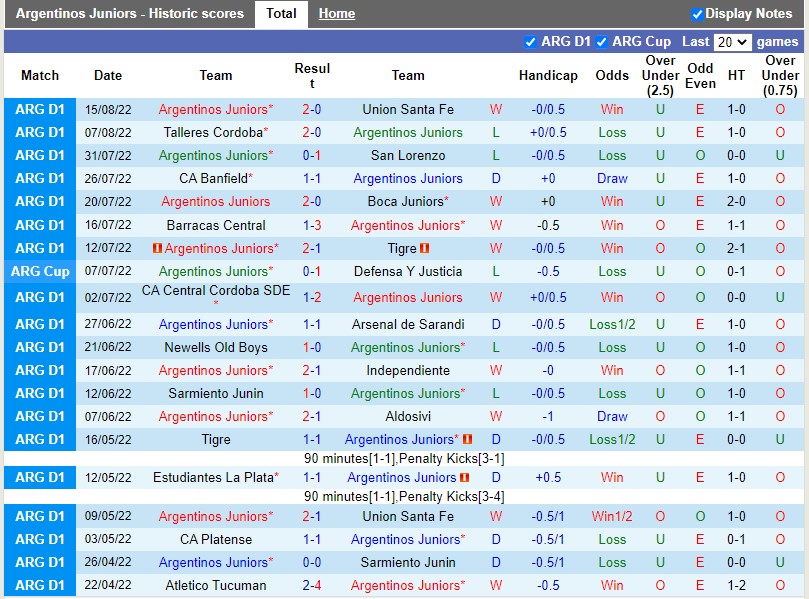Click Atletico Tucuman in the bottom row
Image resolution: width=809 pixels, height=599 pixels.
(x=215, y=585)
